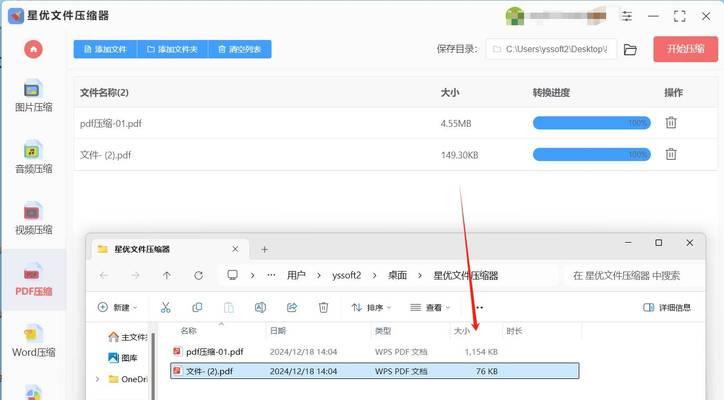724x400 pixels.
Task: Click the Delete trash icon in Explorer toolbar
Action: tap(324, 307)
